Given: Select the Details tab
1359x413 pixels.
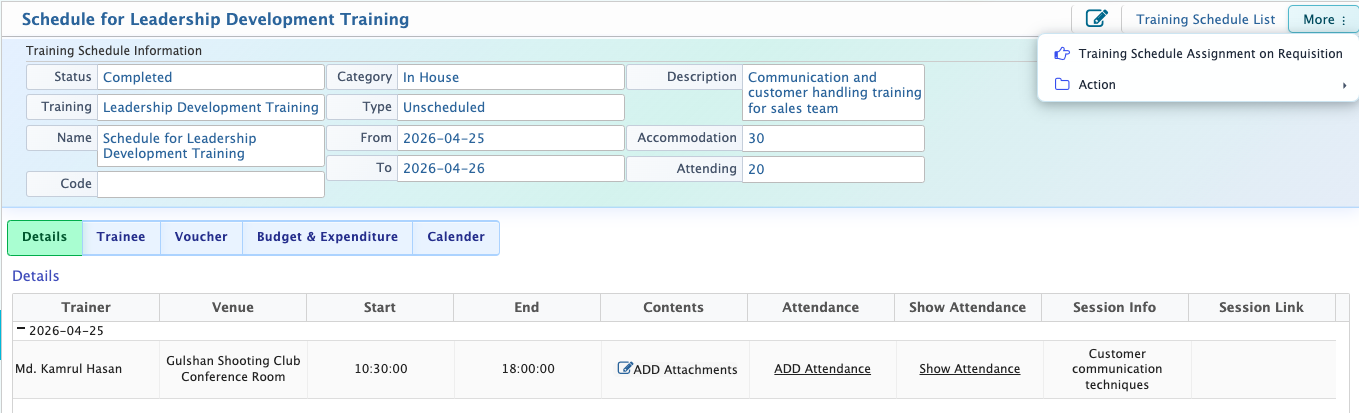Looking at the screenshot, I should pos(45,237).
